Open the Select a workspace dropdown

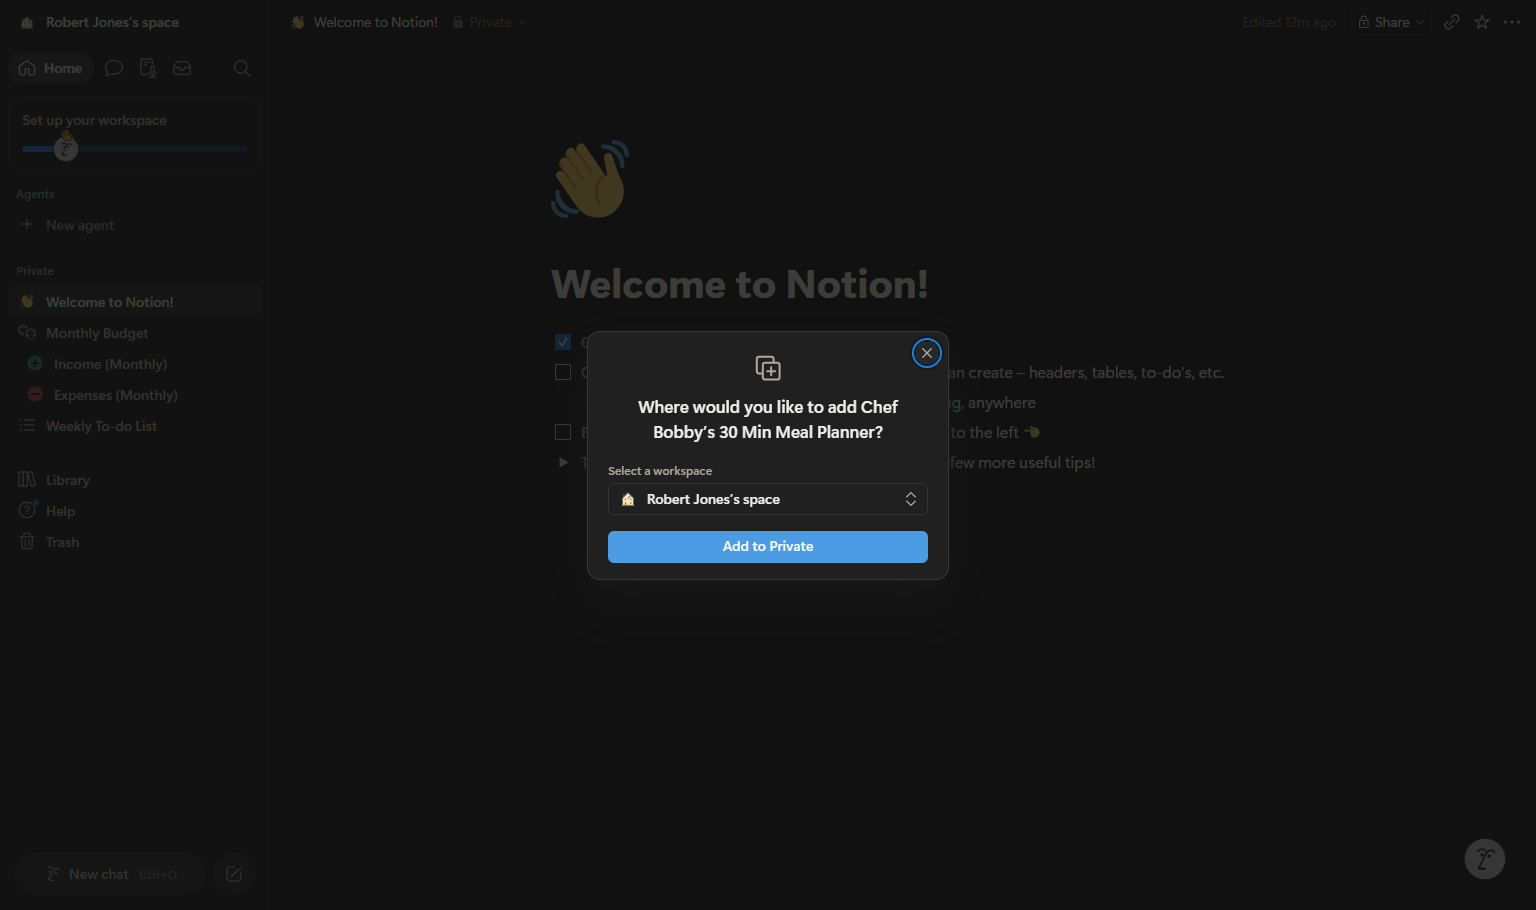click(768, 499)
